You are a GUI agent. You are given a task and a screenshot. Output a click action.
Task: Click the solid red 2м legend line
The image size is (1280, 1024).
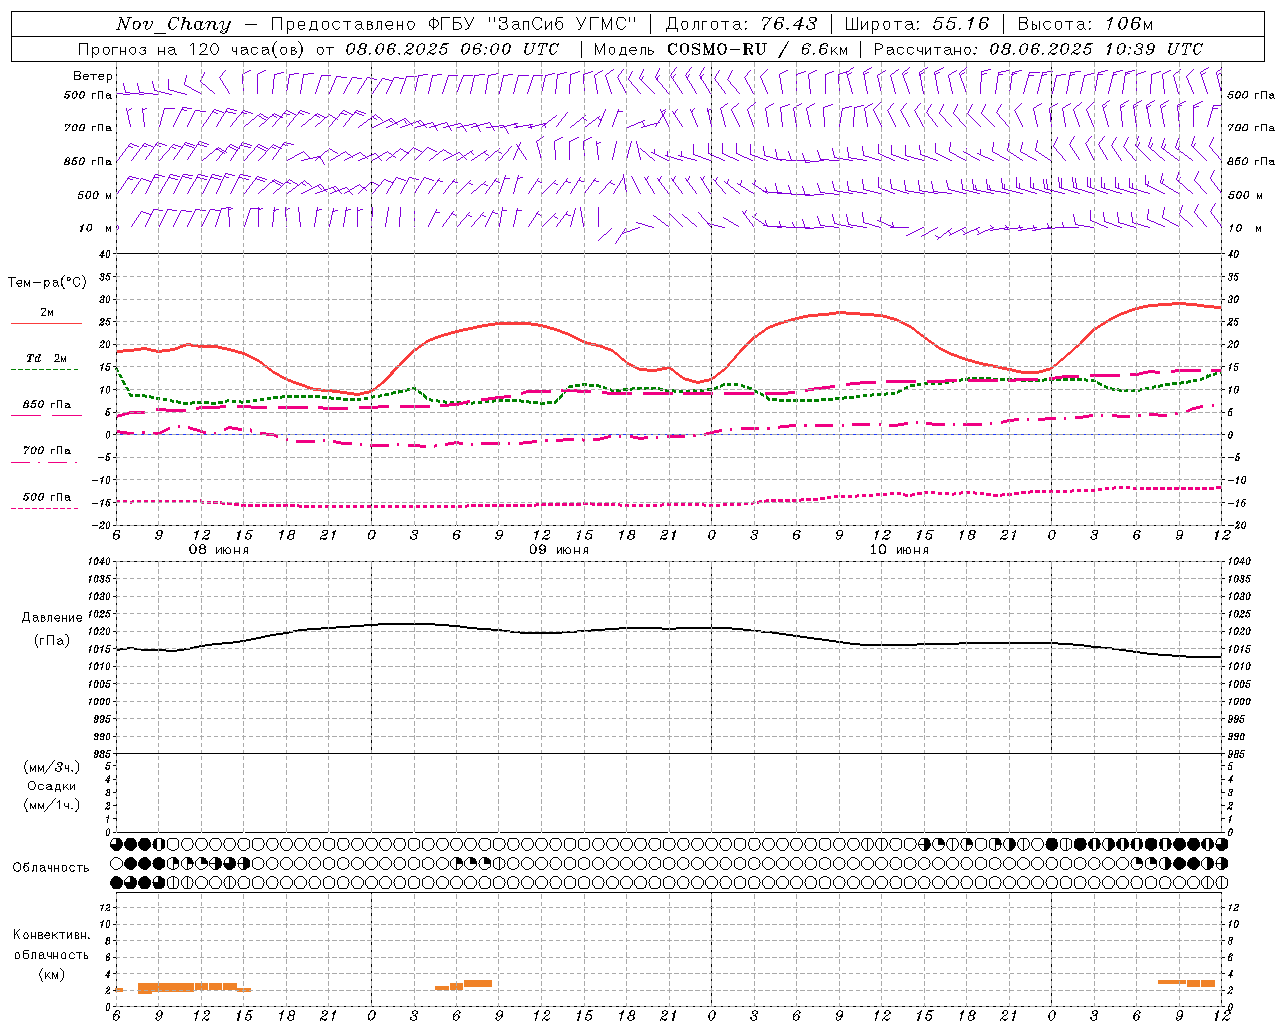click(x=46, y=324)
